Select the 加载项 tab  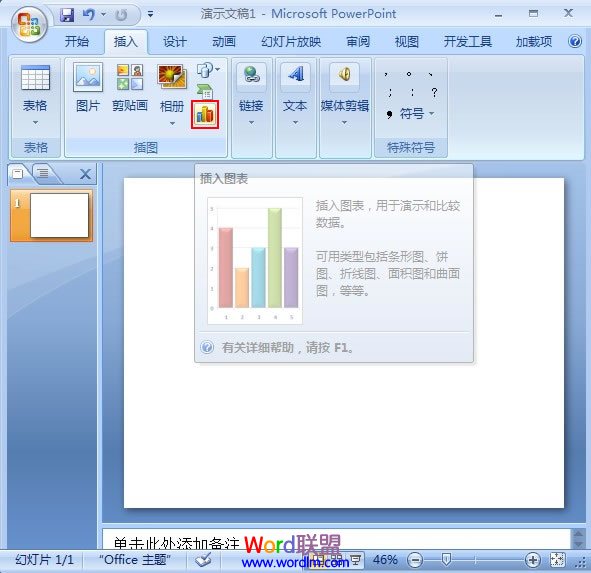534,41
